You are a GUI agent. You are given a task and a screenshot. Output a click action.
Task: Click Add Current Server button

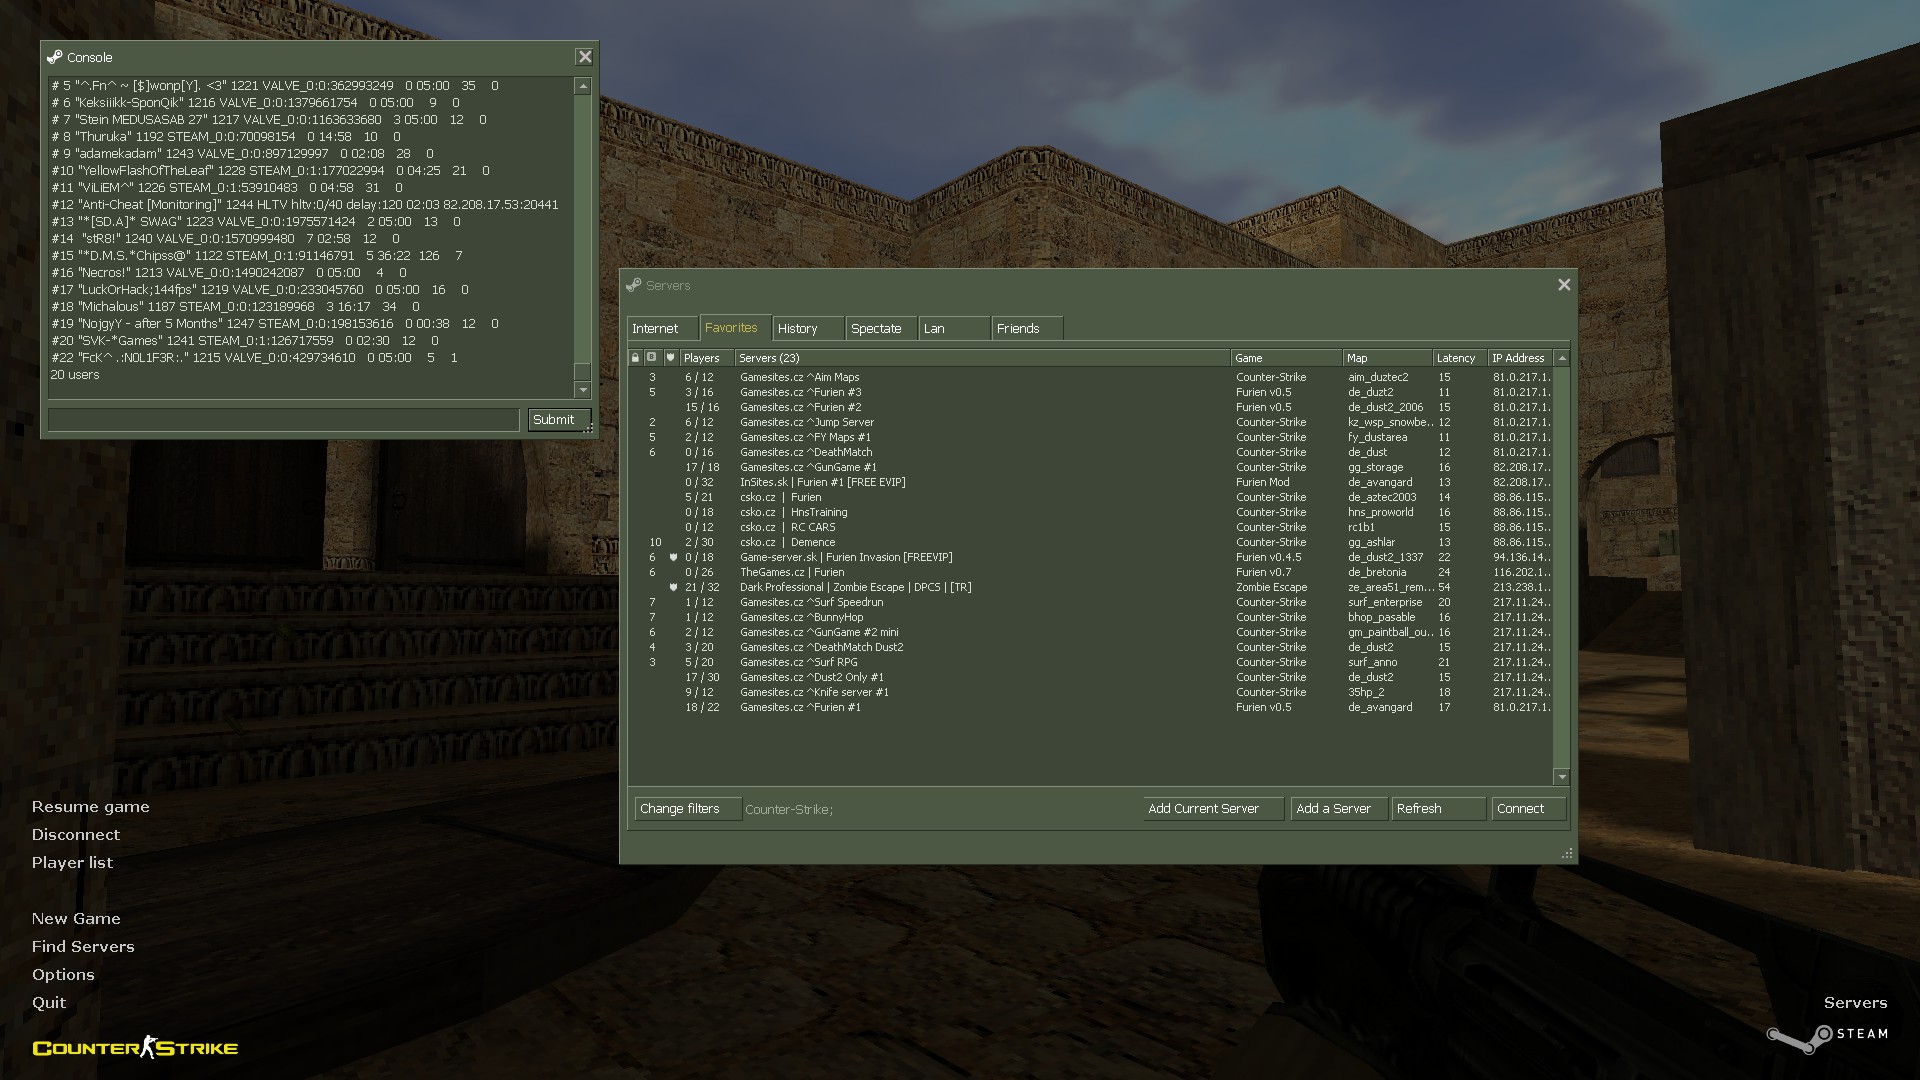coord(1214,808)
